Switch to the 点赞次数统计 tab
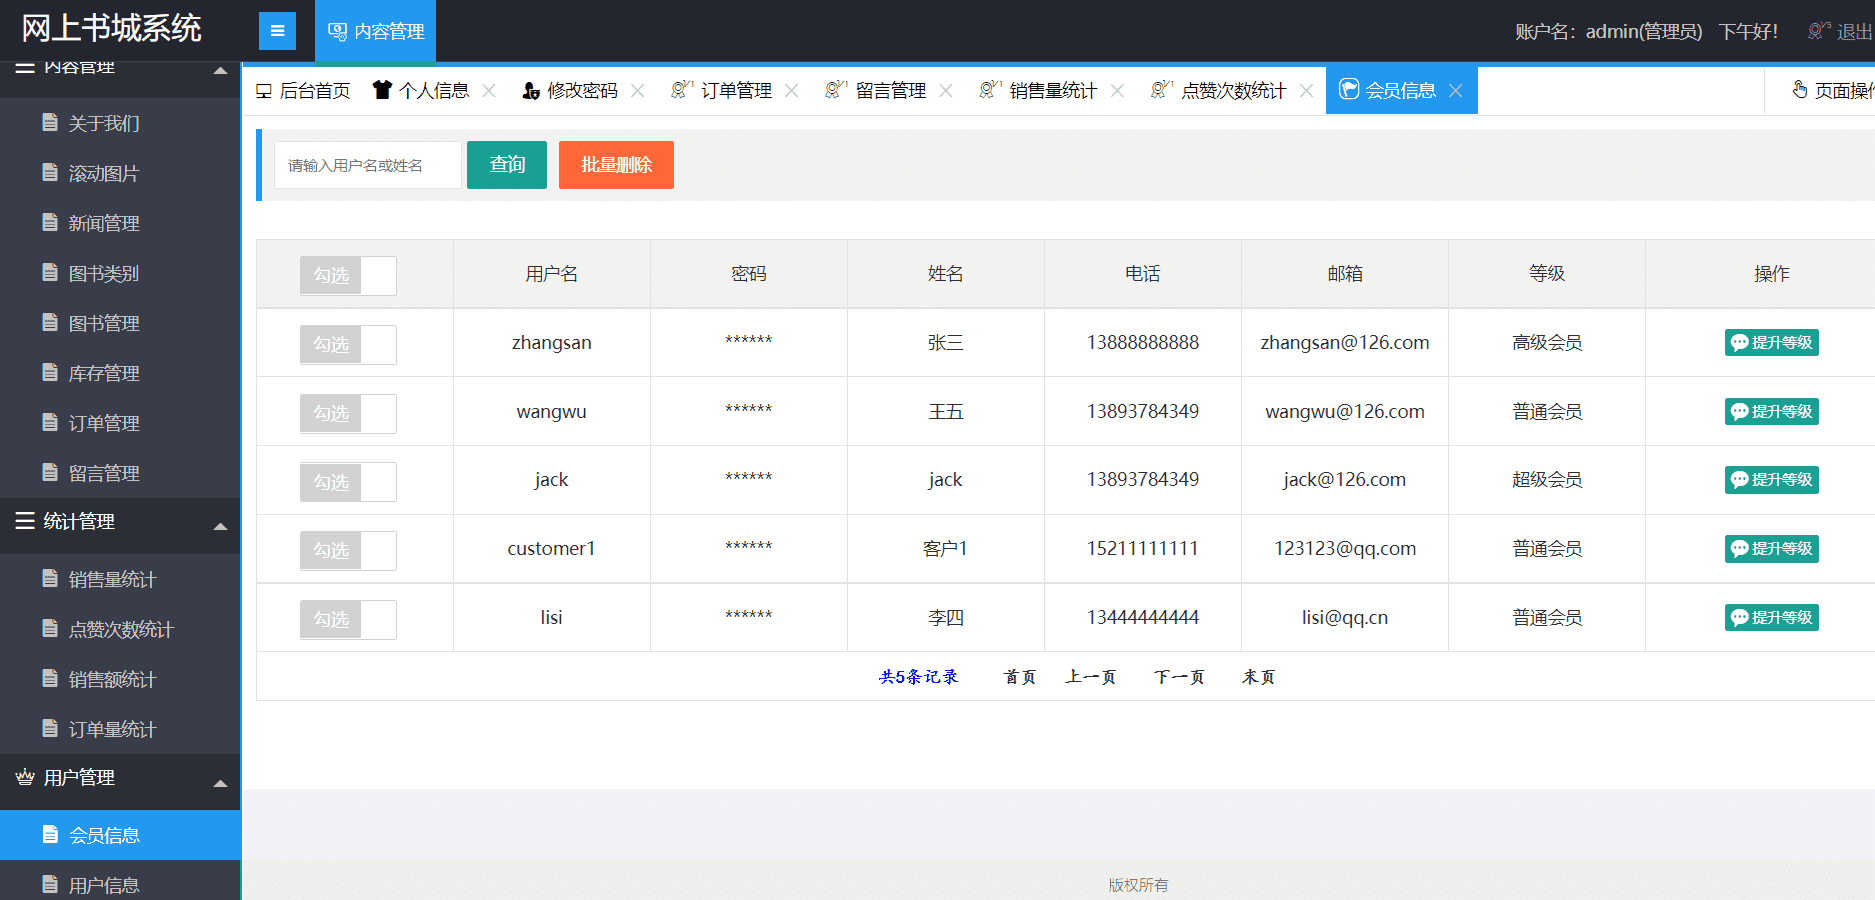Screen dimensions: 1875x900 pos(1219,91)
